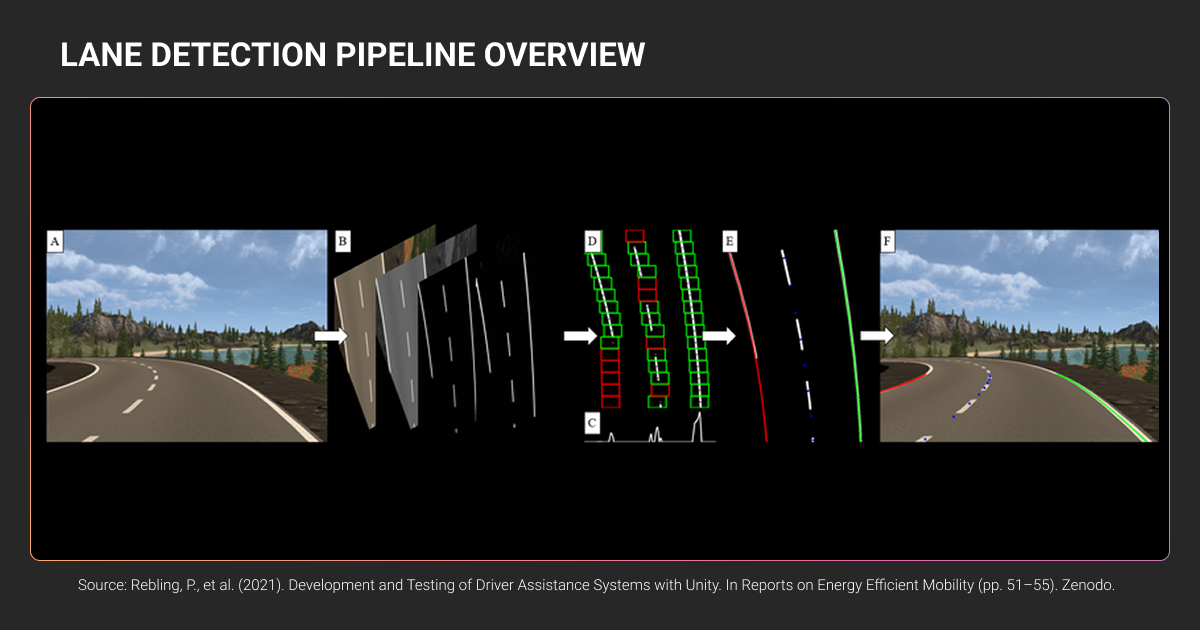The width and height of the screenshot is (1200, 630).
Task: Click the "F" panel label
Action: (x=888, y=241)
